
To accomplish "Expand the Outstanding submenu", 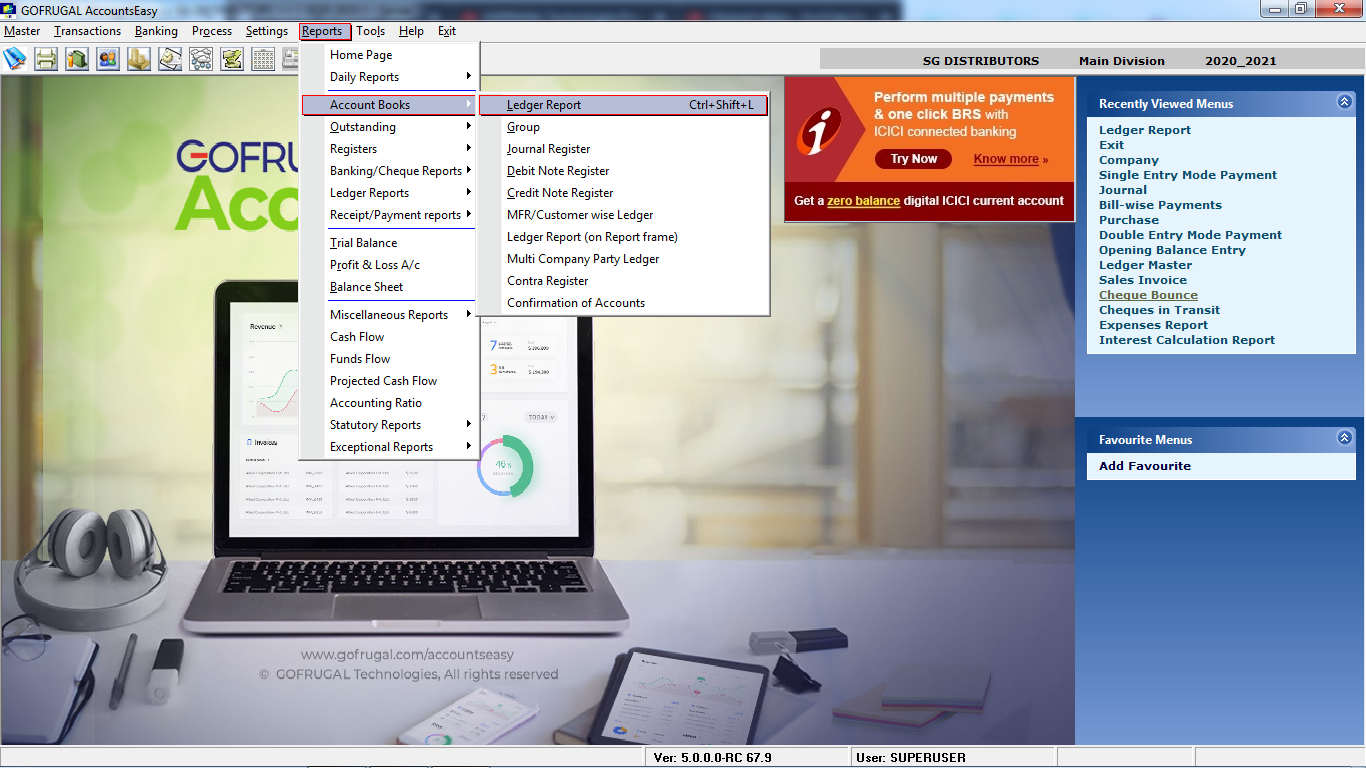I will (x=390, y=127).
